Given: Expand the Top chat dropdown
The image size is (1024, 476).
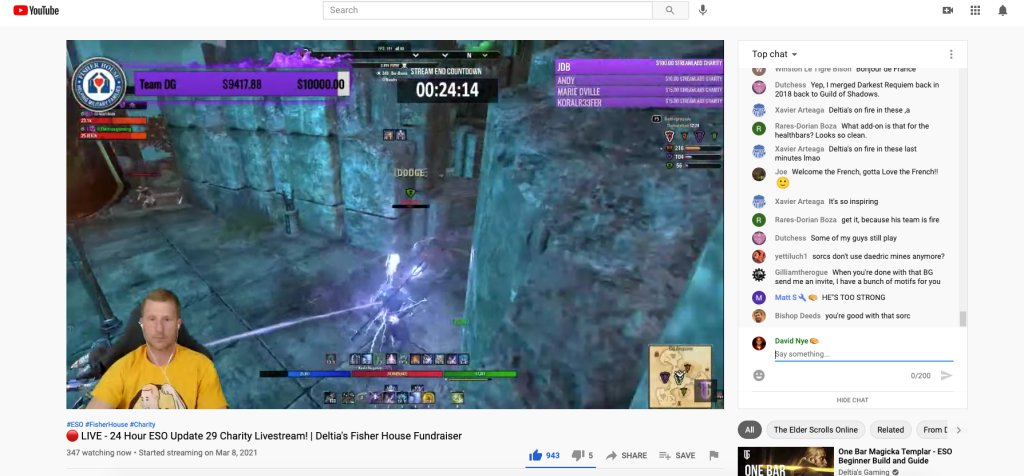Looking at the screenshot, I should (x=775, y=54).
